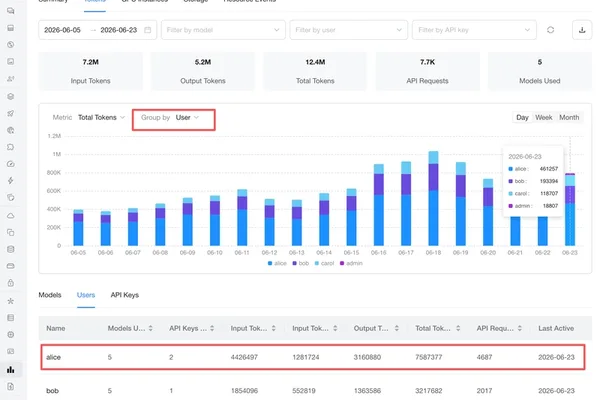Image resolution: width=600 pixels, height=400 pixels.
Task: Click the compass sidebar icon
Action: click(x=11, y=44)
